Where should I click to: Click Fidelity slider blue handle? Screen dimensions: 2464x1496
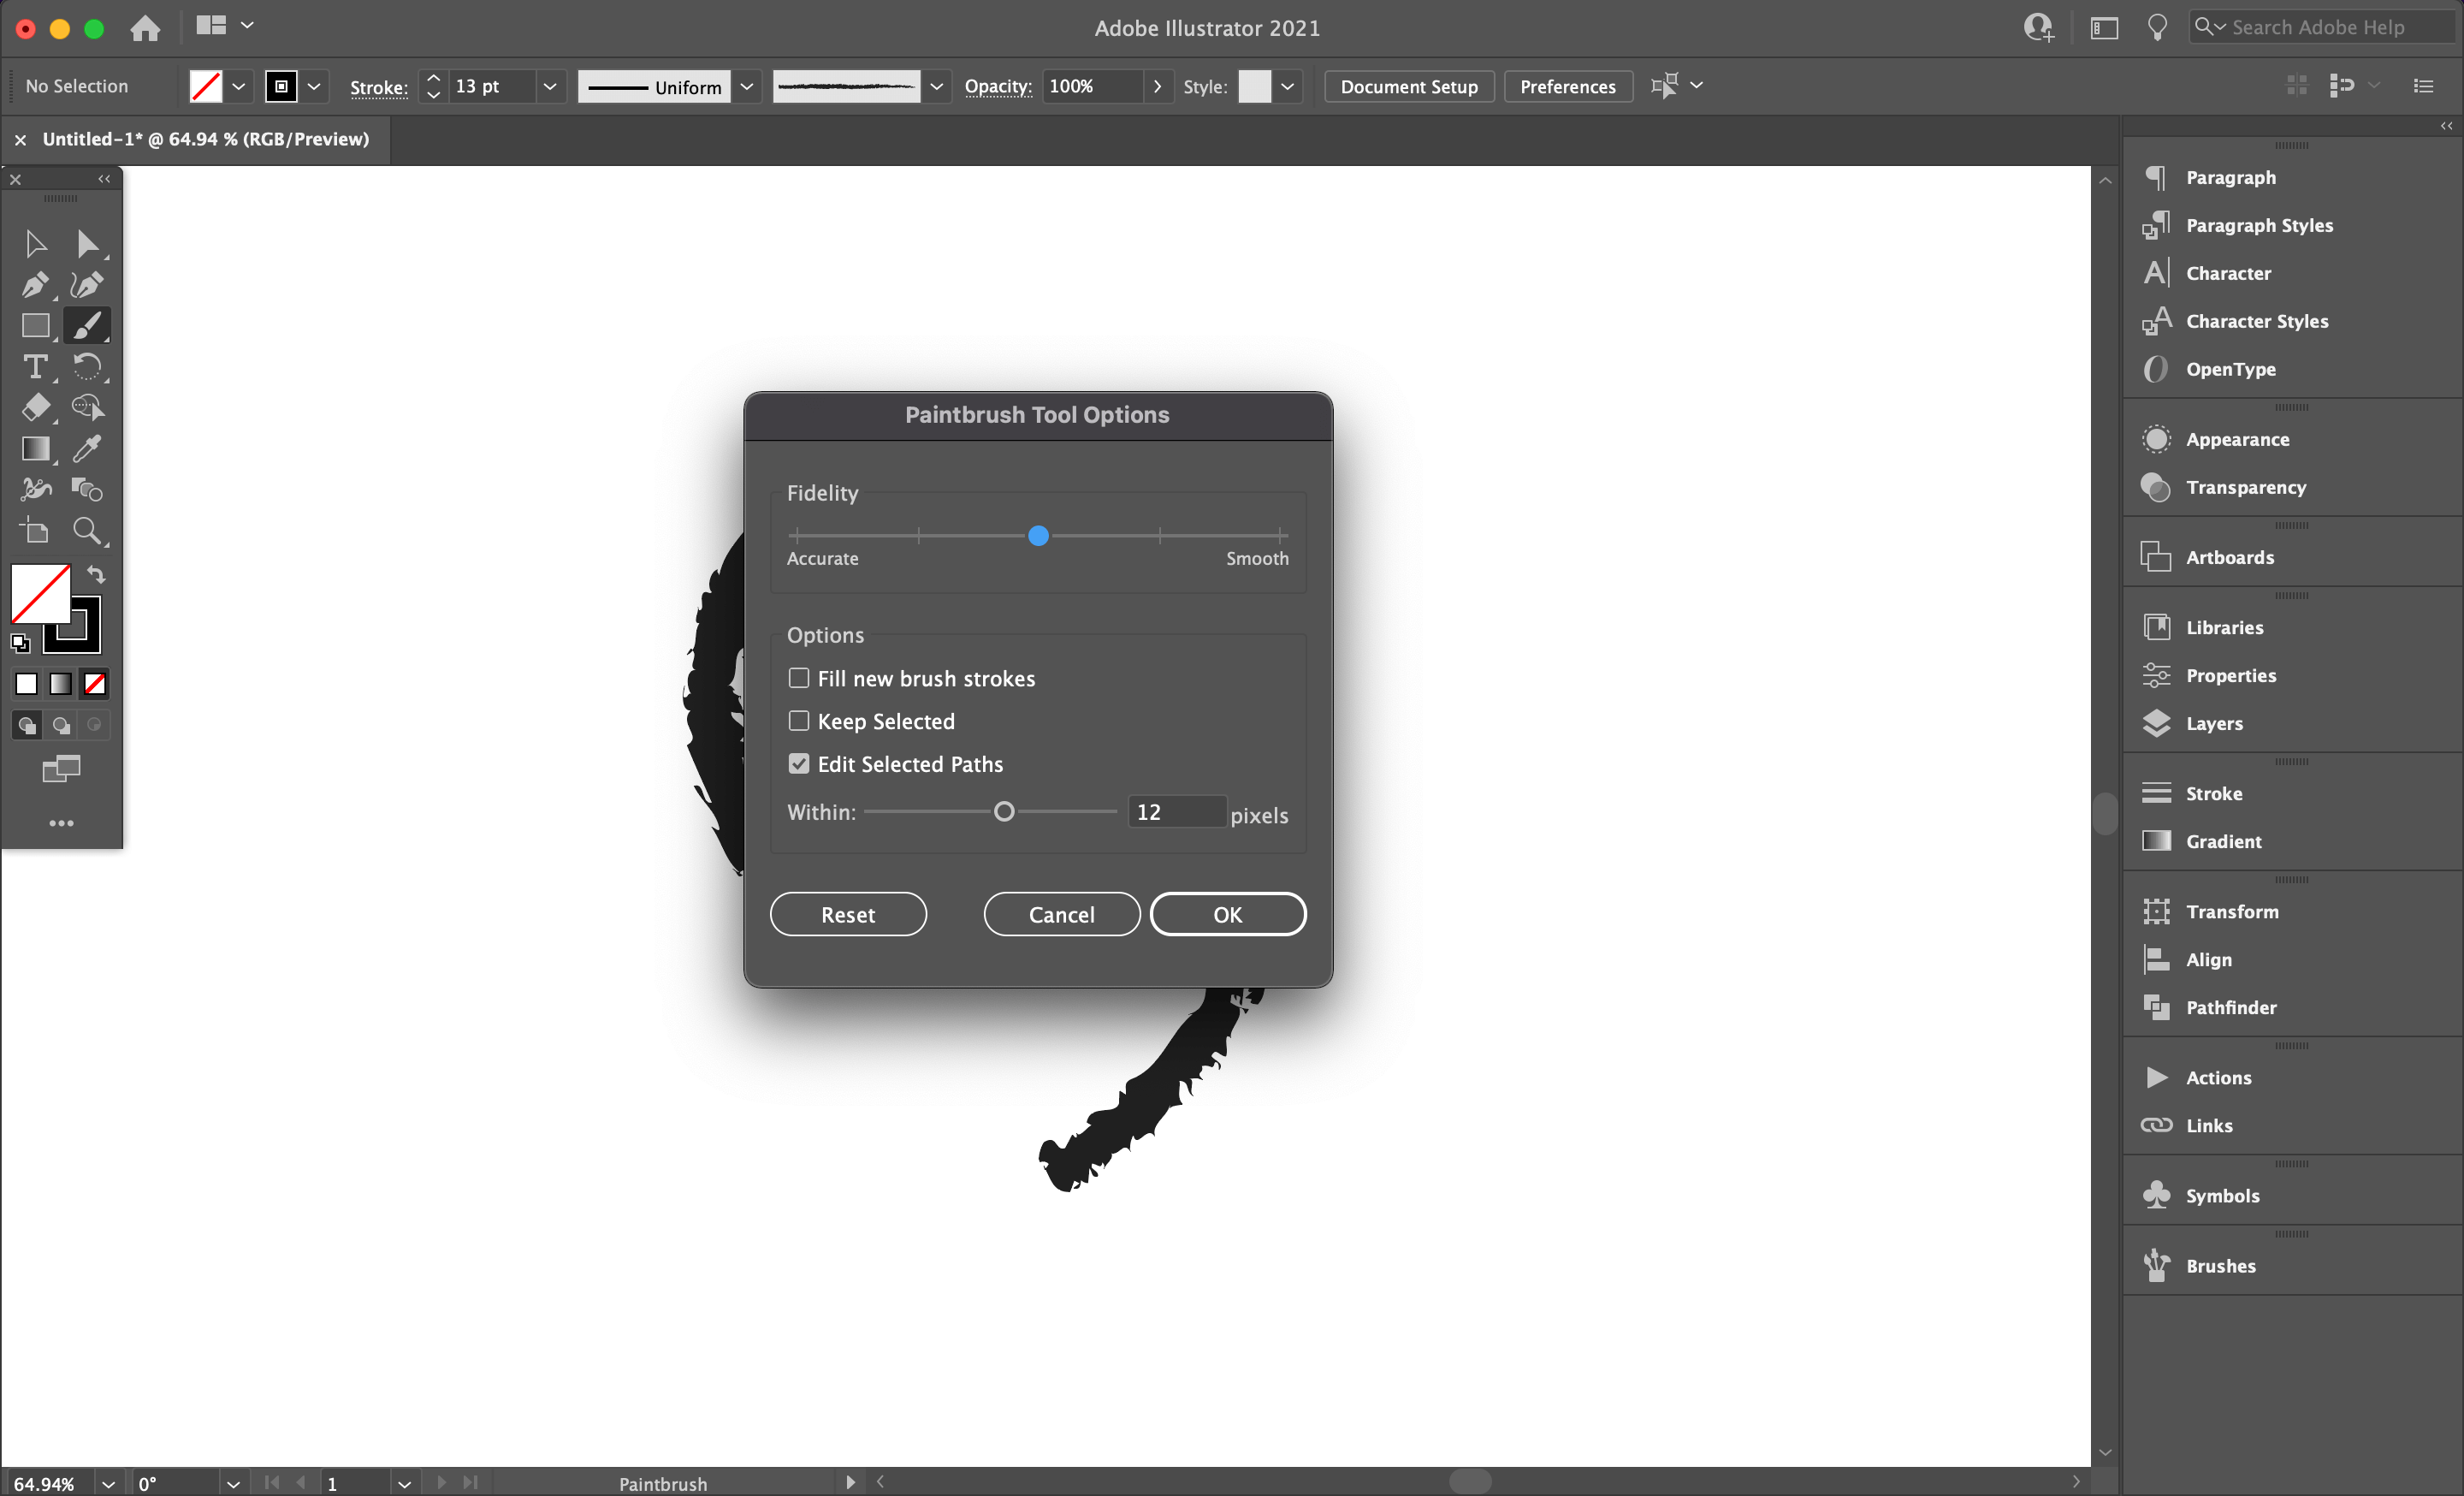(1039, 536)
